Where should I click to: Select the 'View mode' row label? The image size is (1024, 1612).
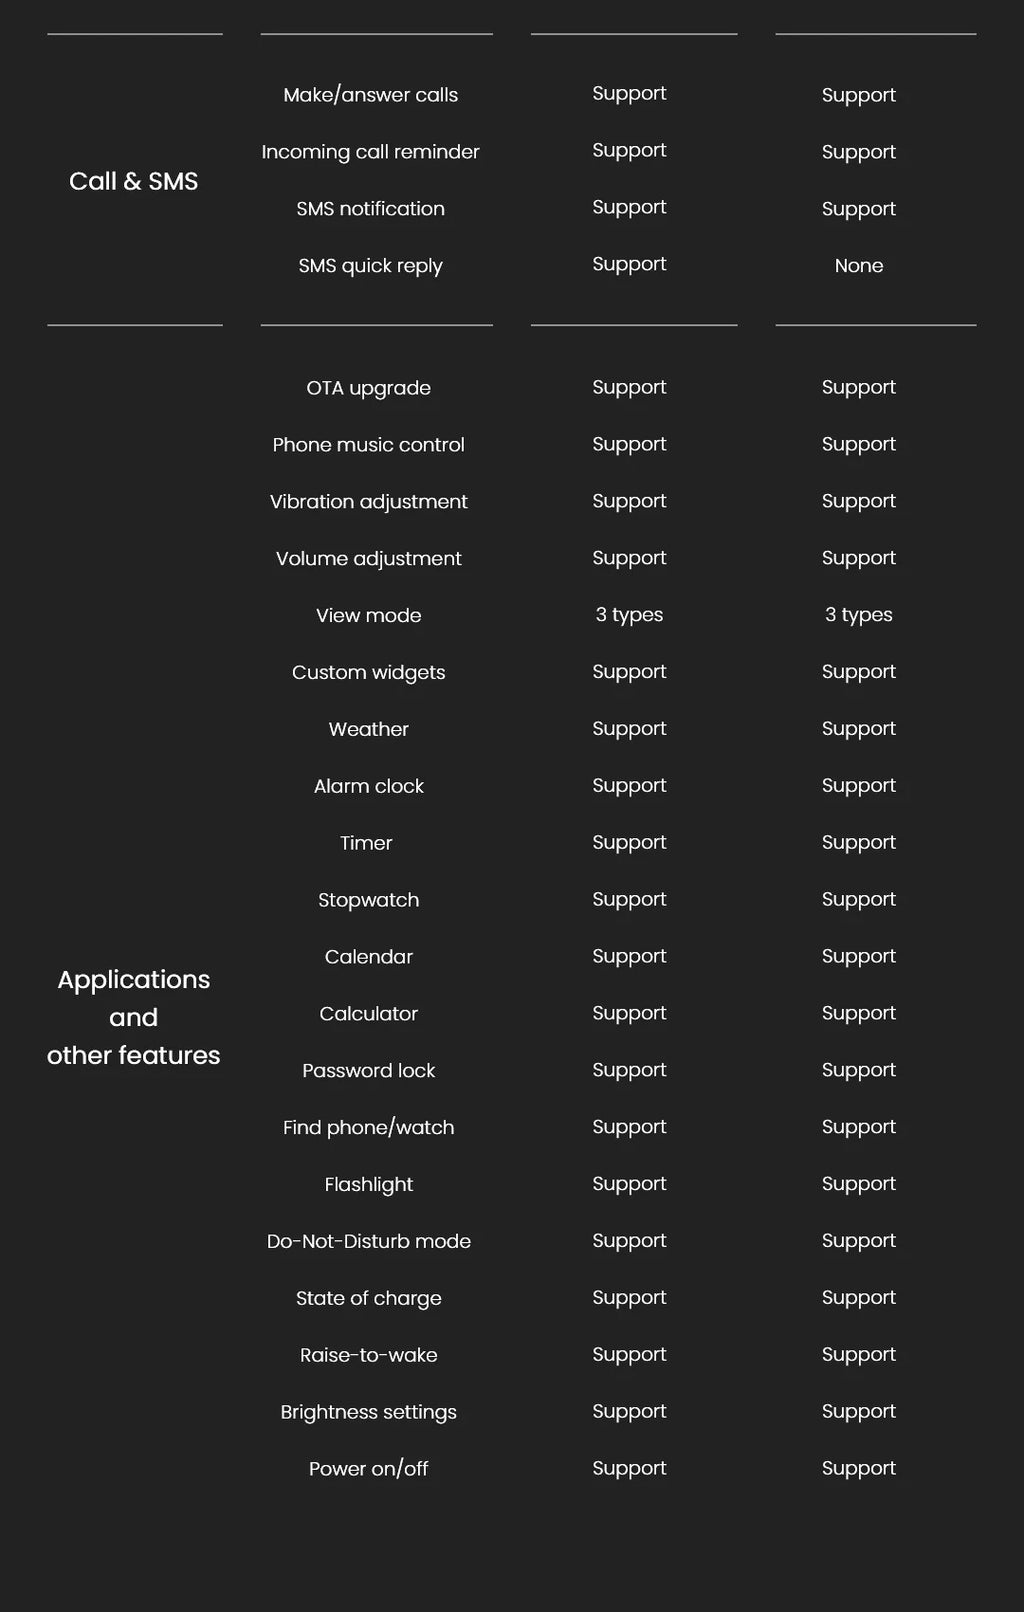pyautogui.click(x=368, y=616)
